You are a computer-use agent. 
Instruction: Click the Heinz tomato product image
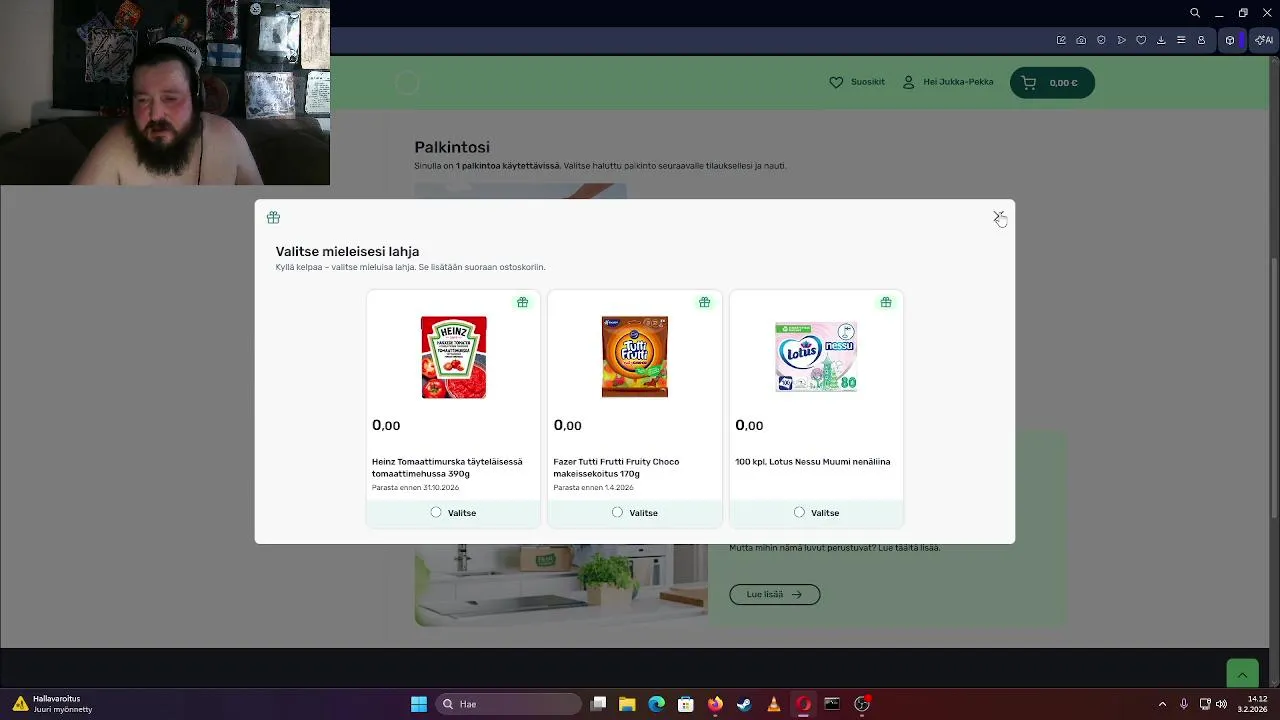[x=454, y=357]
